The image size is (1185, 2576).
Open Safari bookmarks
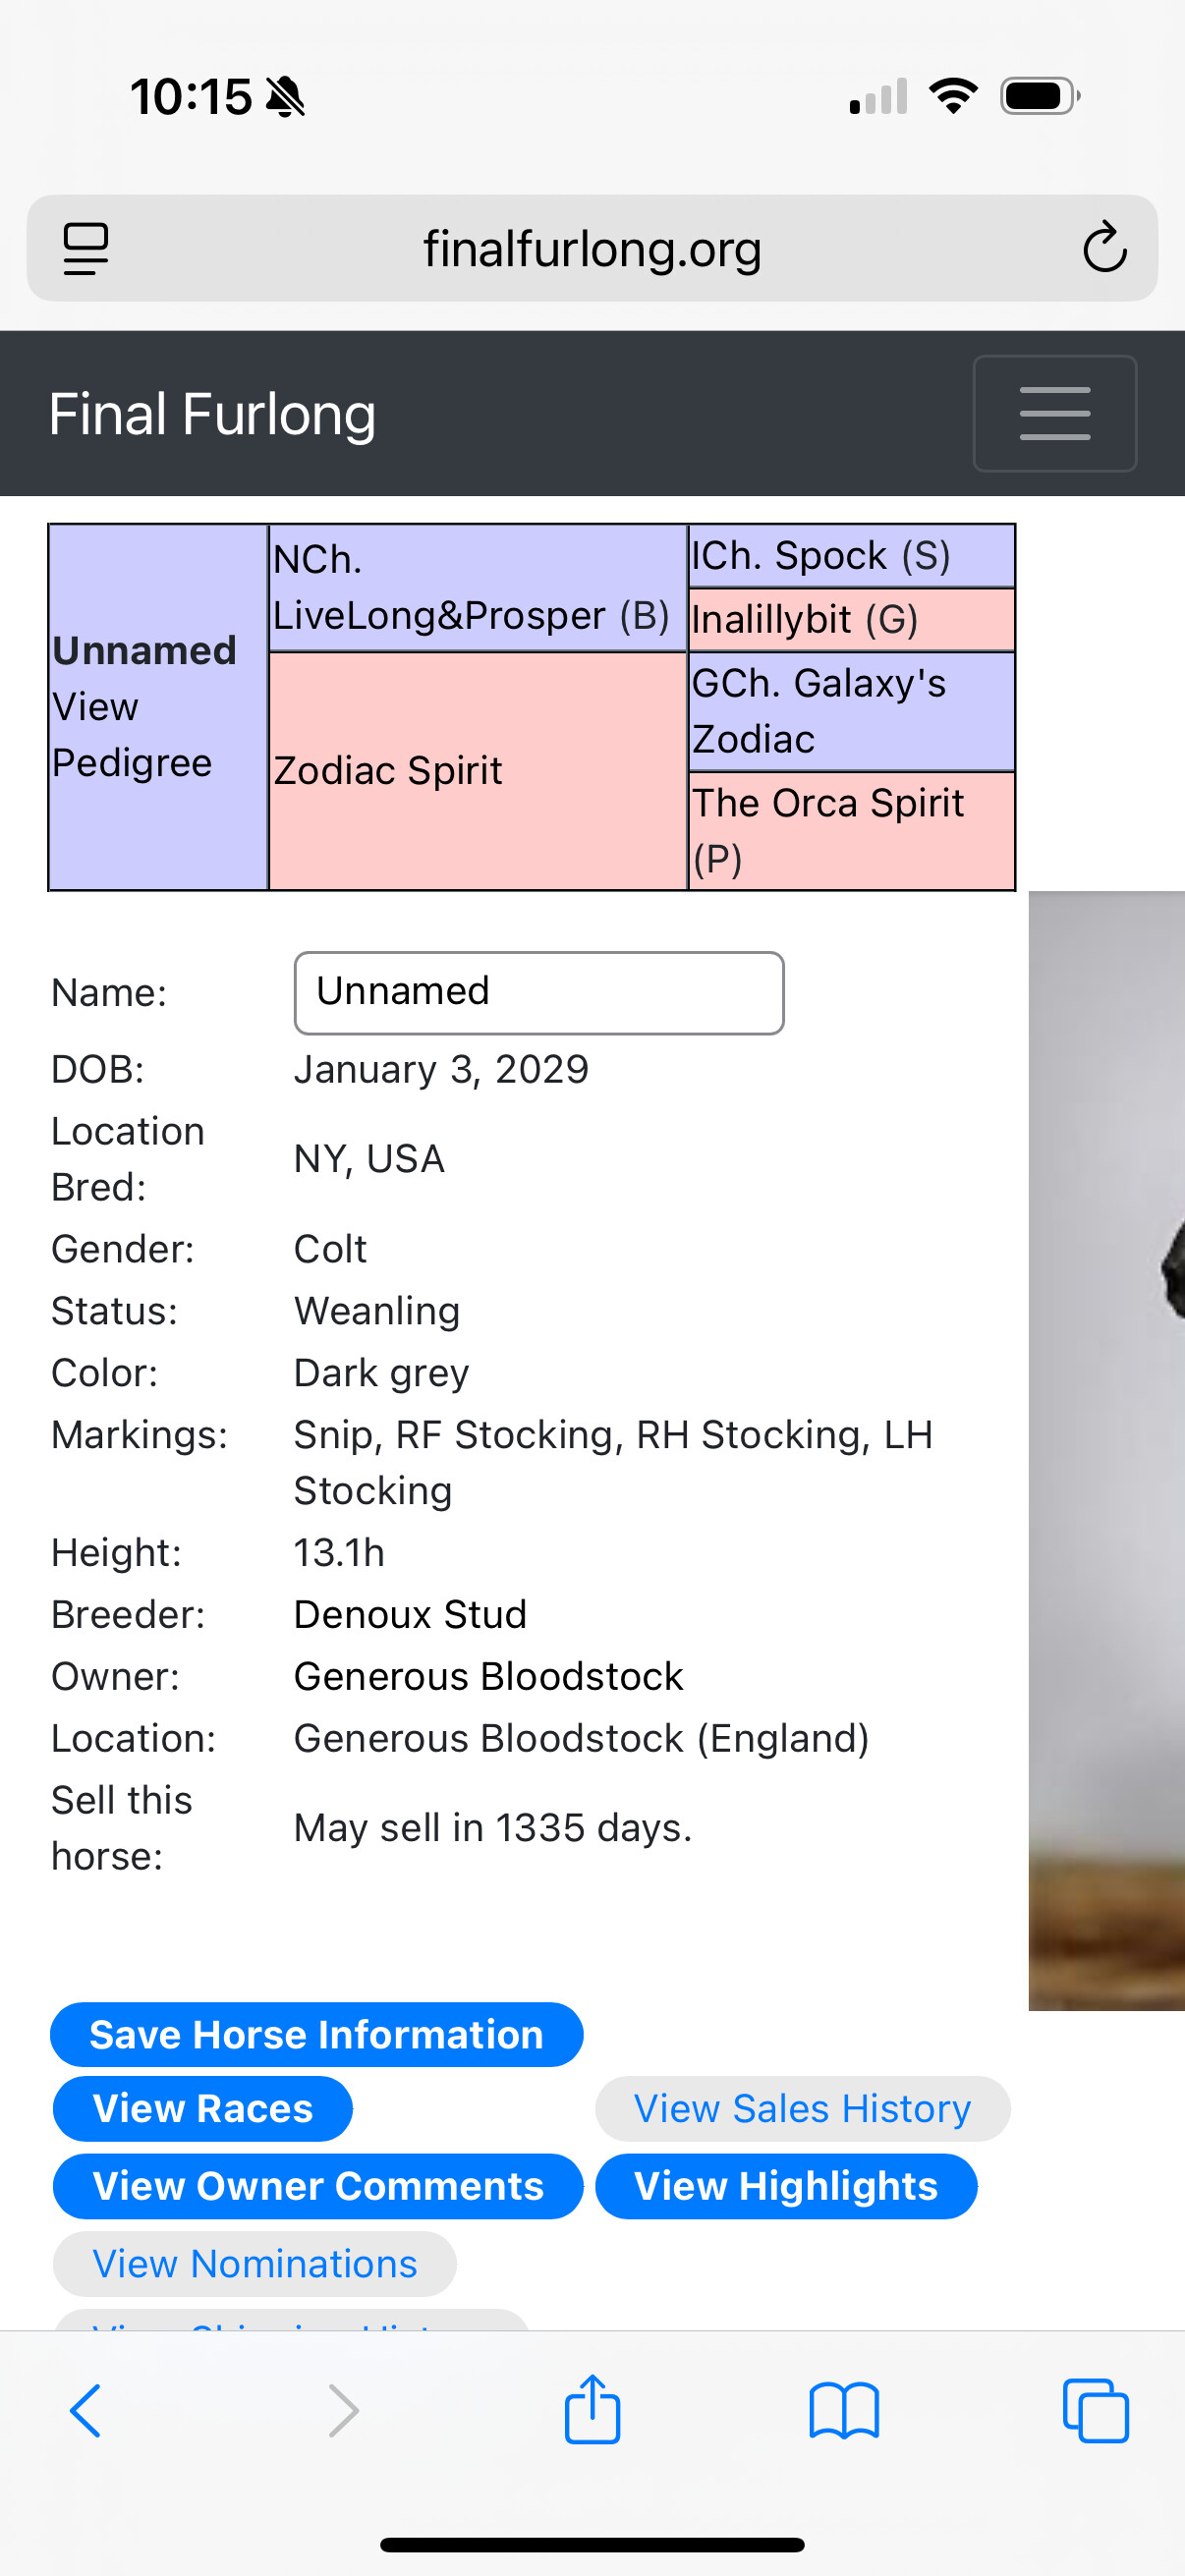pyautogui.click(x=843, y=2411)
